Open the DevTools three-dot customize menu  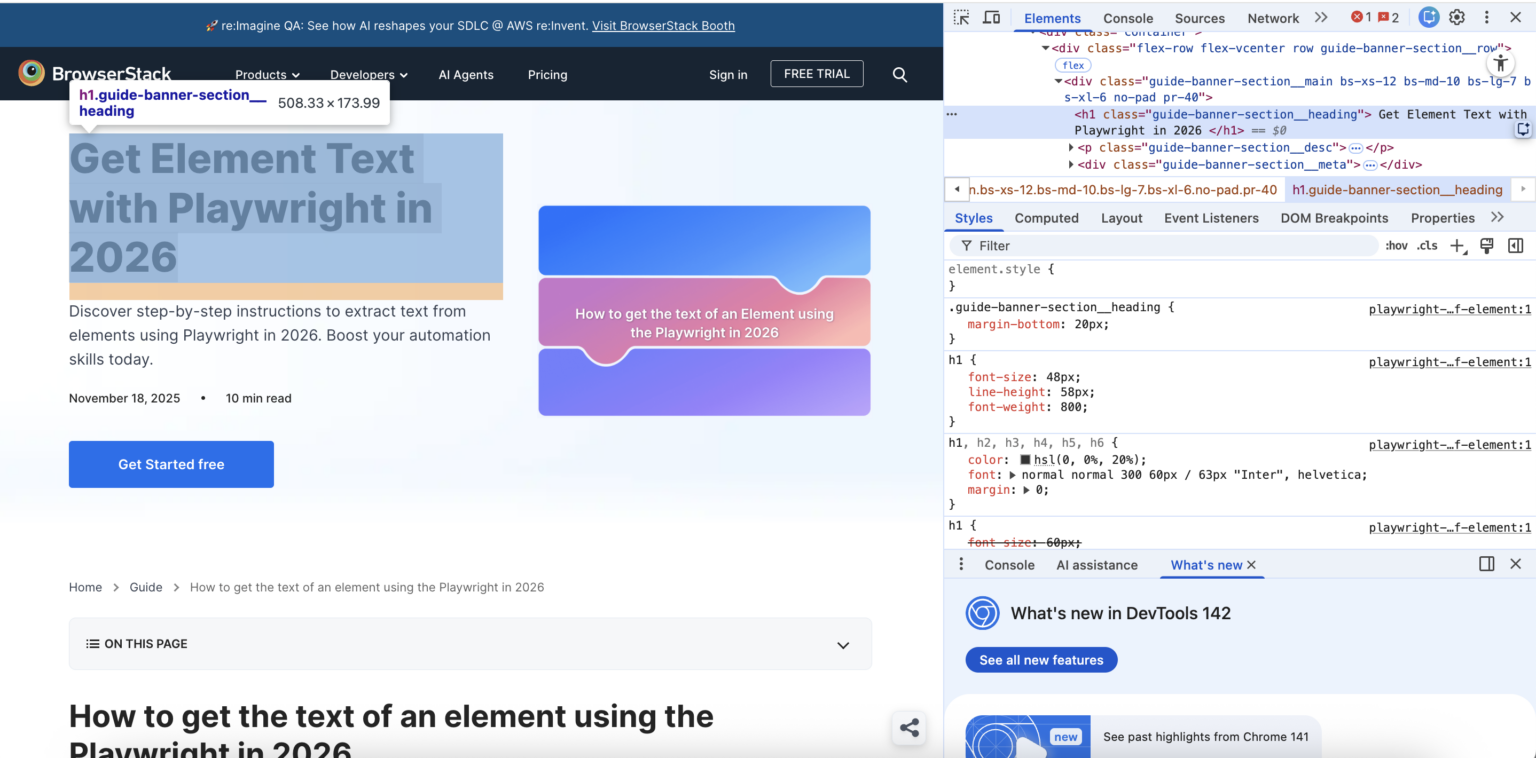[1487, 17]
